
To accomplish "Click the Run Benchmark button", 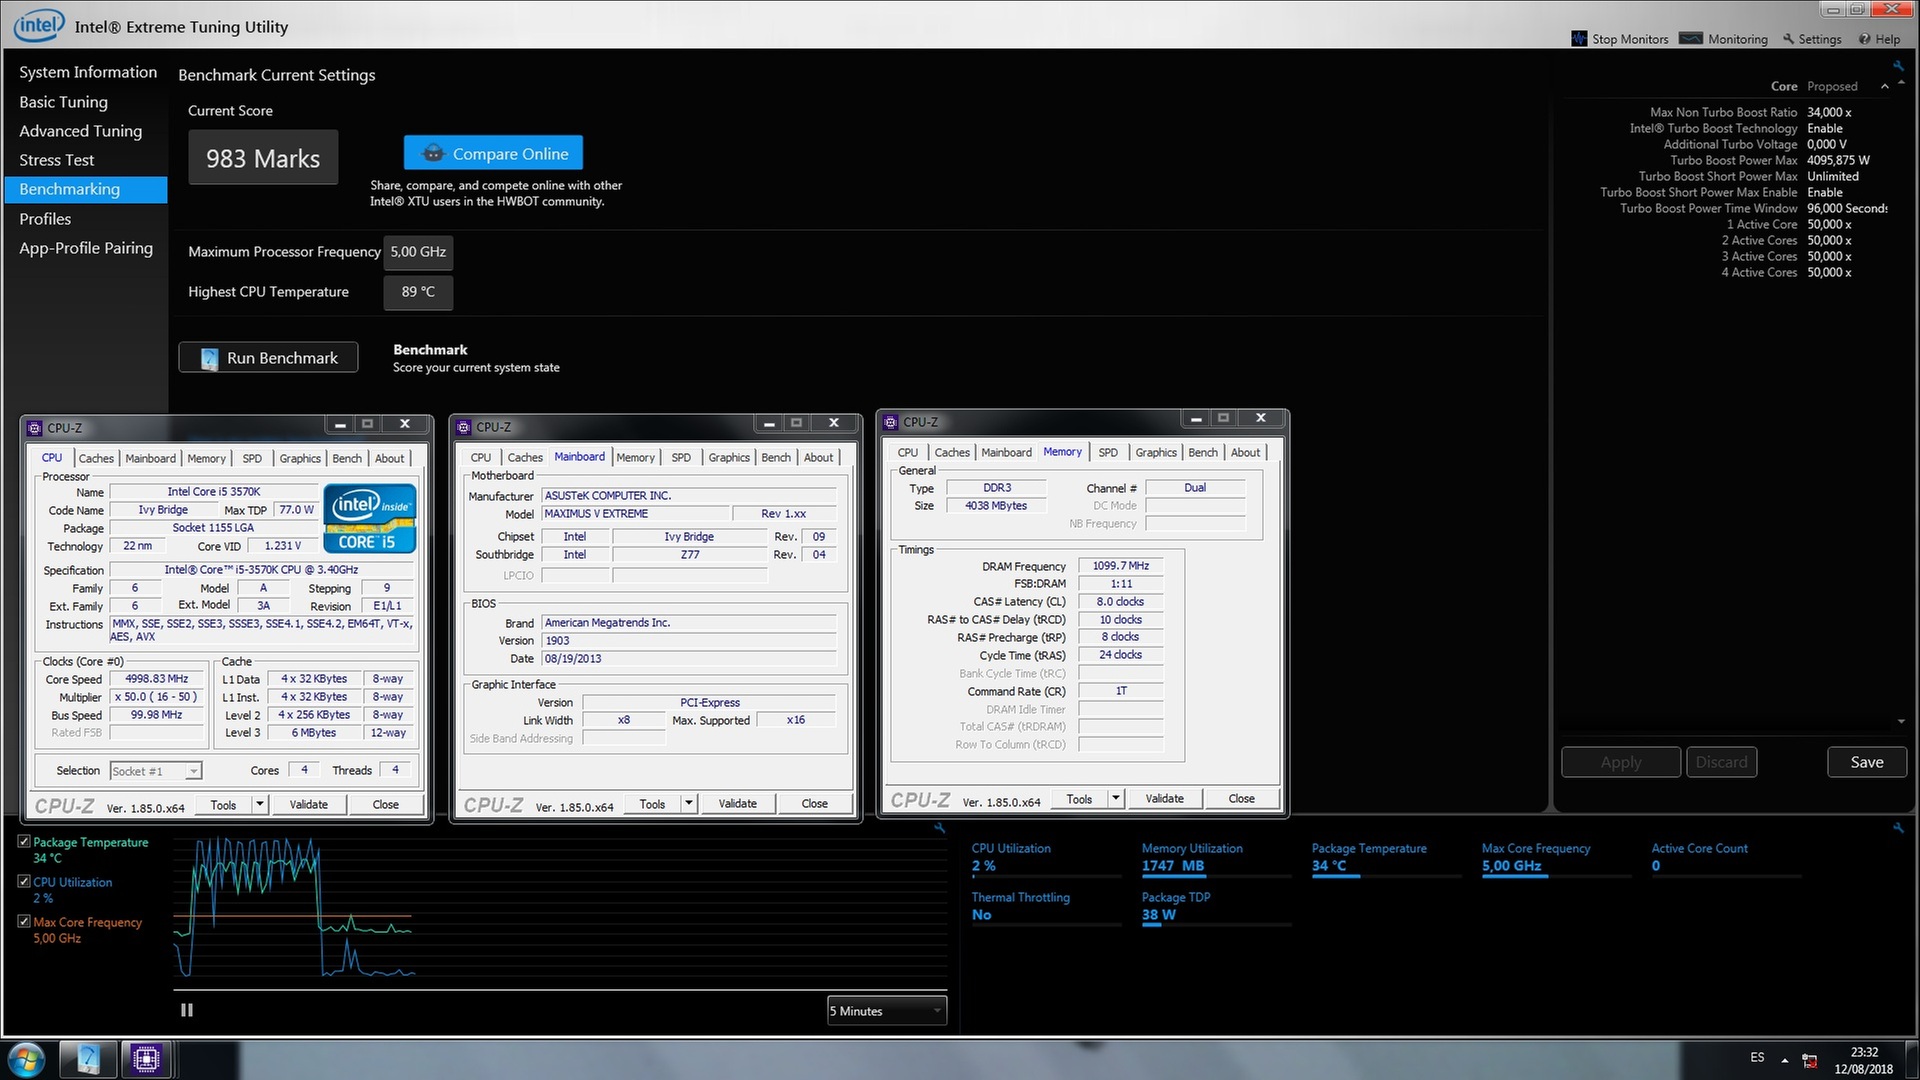I will coord(268,358).
